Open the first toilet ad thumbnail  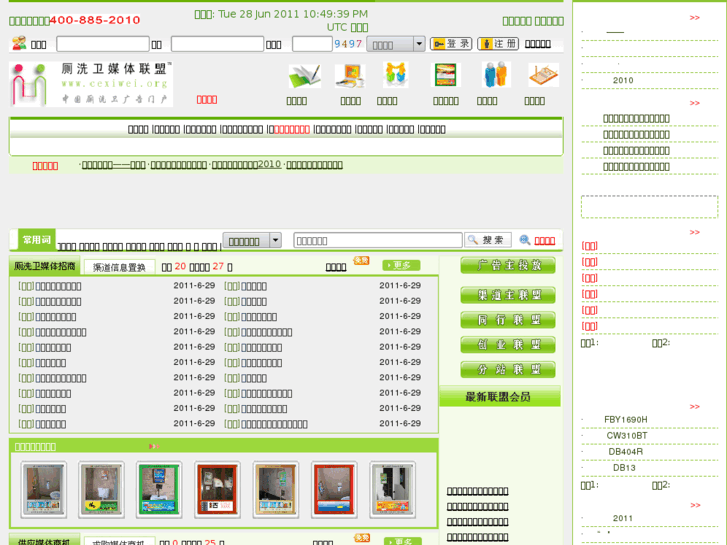[x=44, y=490]
